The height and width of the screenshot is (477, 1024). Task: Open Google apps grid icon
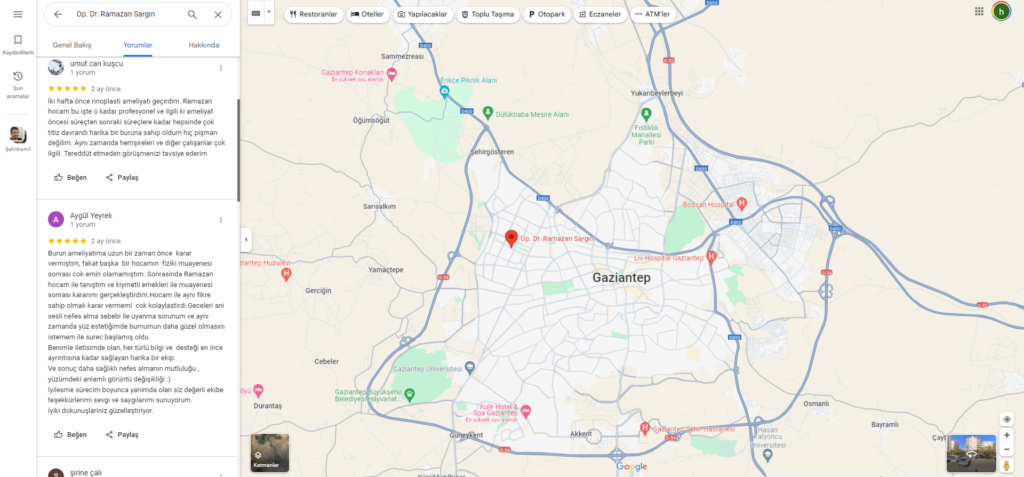point(979,11)
